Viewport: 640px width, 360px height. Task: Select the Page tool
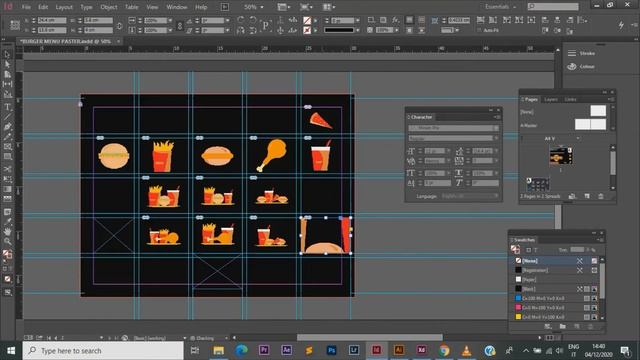[7, 74]
